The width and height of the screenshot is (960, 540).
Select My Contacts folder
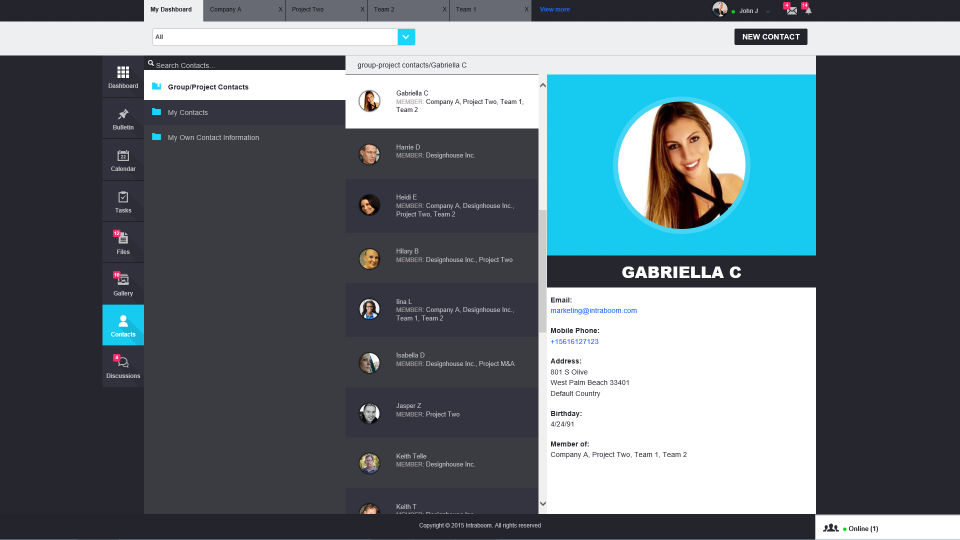(x=244, y=112)
